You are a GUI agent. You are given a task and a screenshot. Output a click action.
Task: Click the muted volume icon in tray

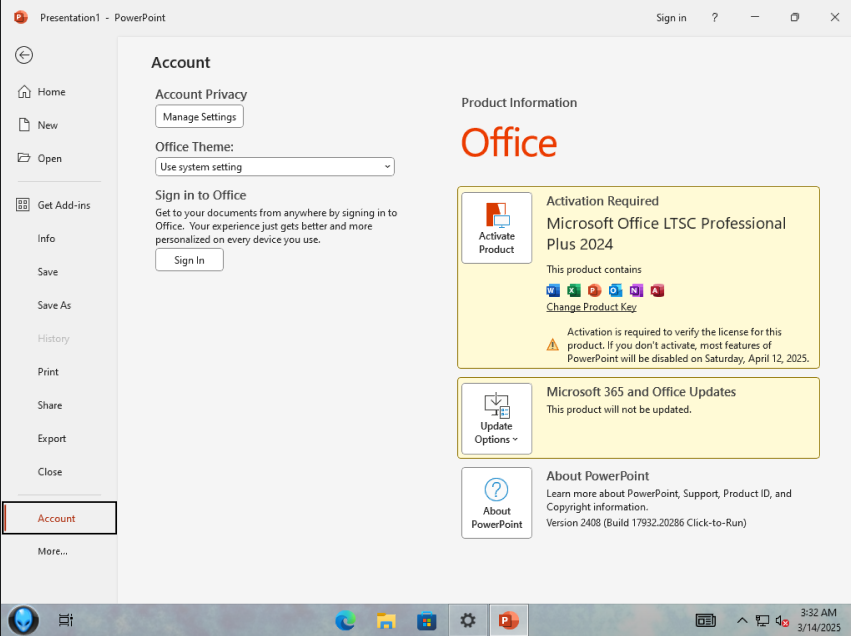click(782, 620)
